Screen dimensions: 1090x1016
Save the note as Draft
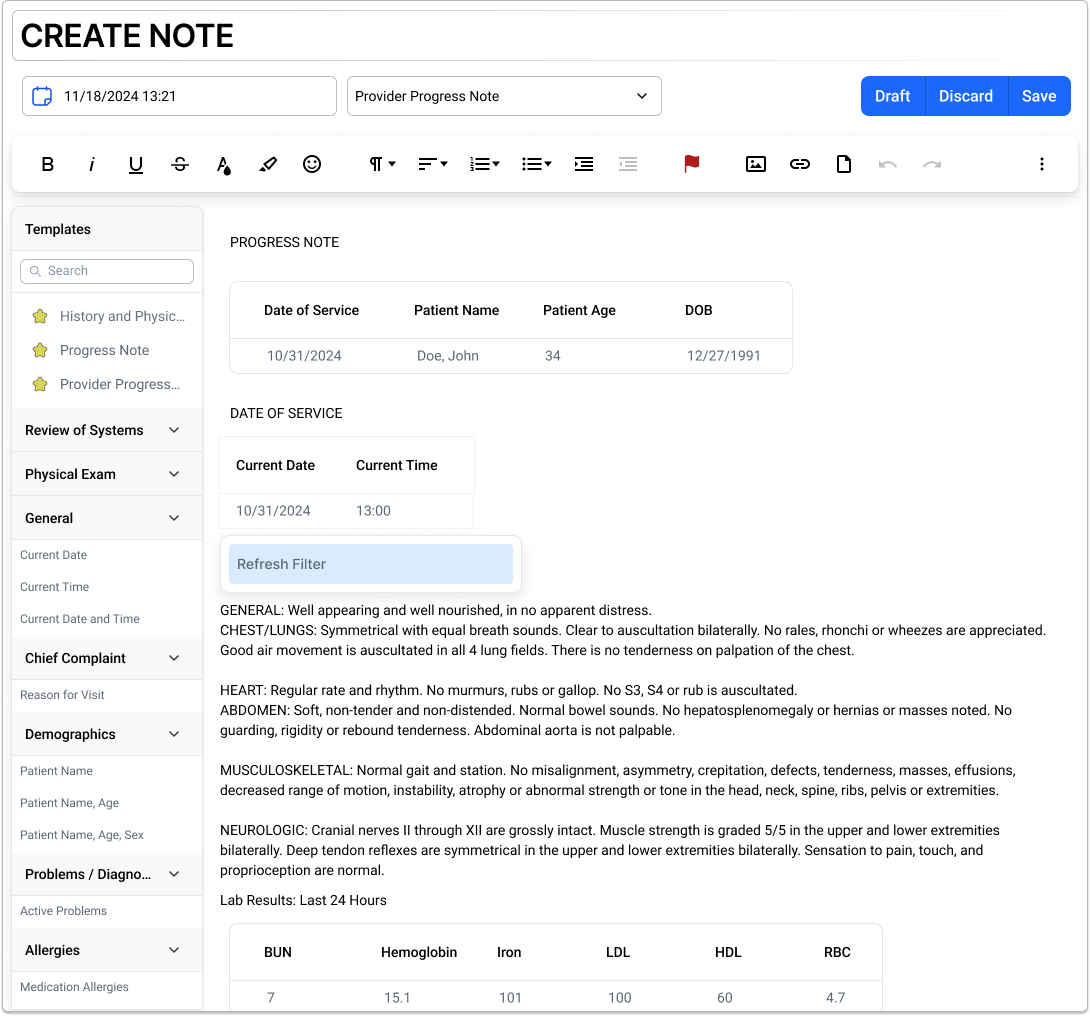pyautogui.click(x=893, y=96)
